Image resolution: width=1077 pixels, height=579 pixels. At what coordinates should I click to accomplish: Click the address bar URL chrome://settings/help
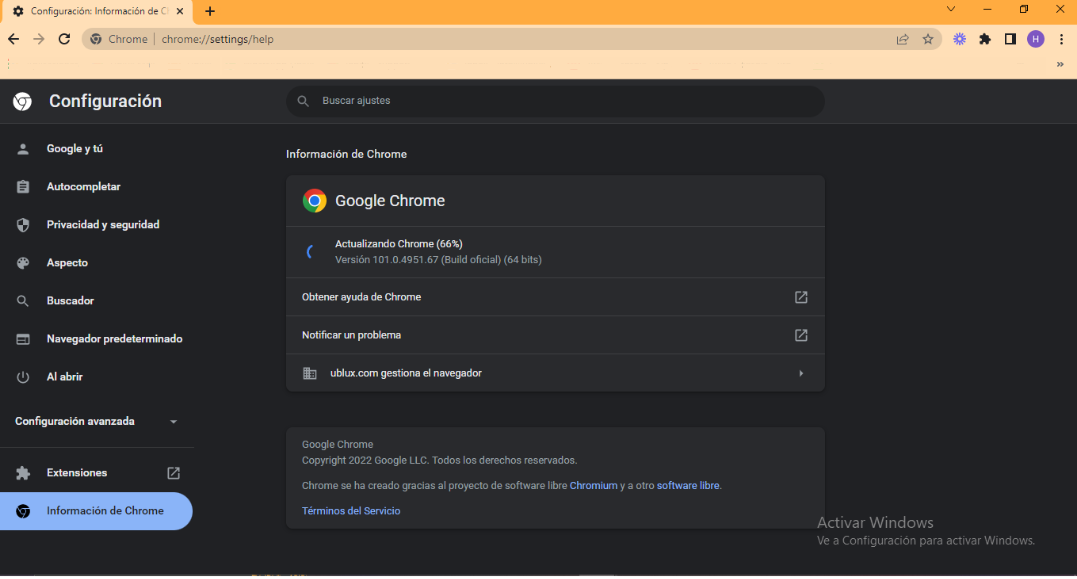click(217, 39)
